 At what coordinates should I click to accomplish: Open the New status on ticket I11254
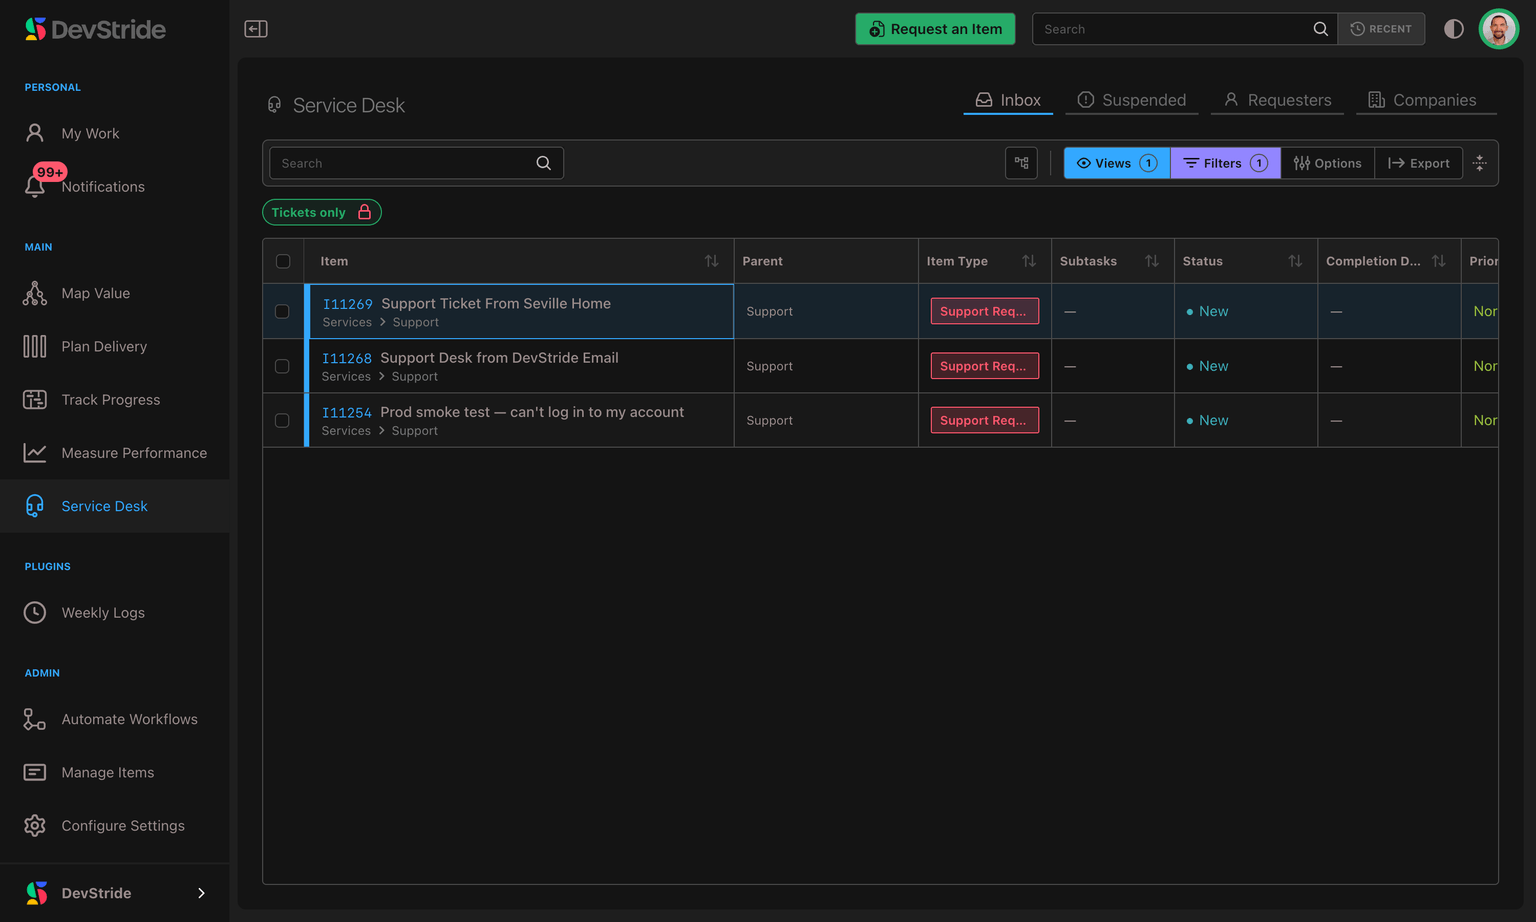[x=1207, y=420]
